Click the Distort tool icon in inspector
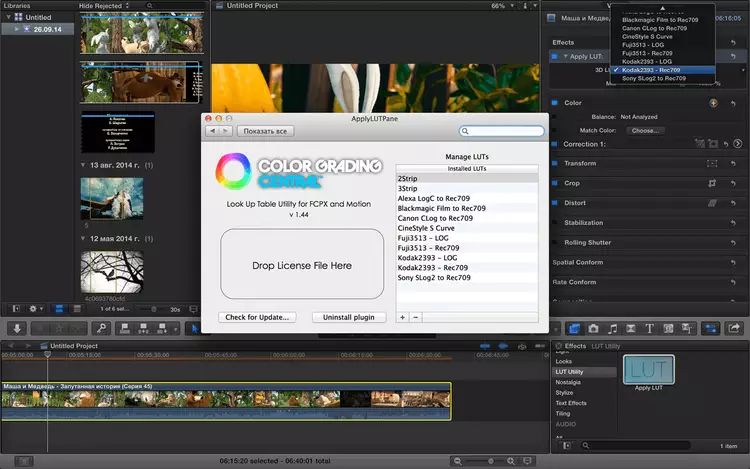Viewport: 750px width, 469px height. tap(712, 203)
